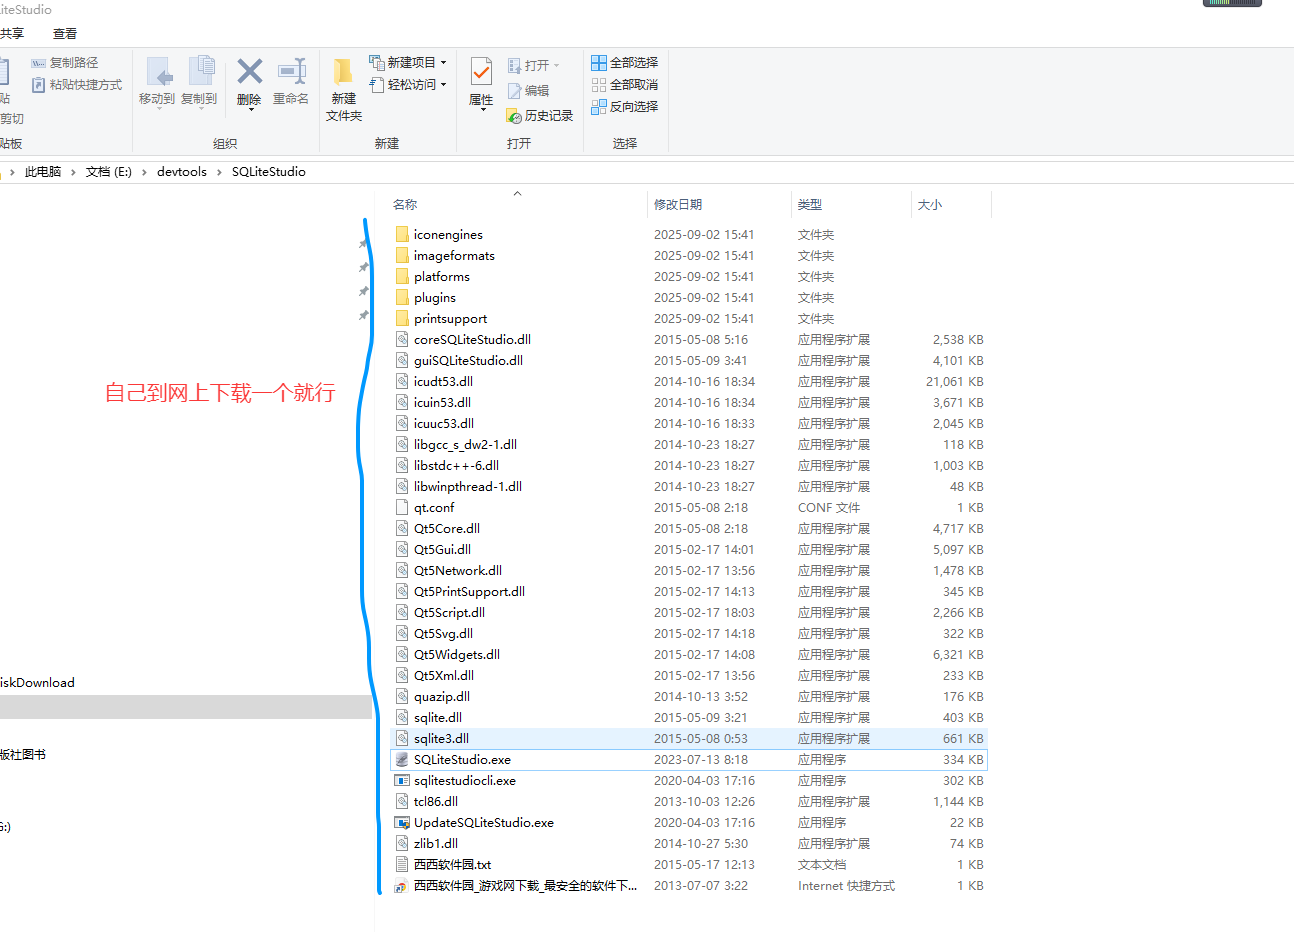Open the Share (共享) ribbon tab
Image resolution: width=1294 pixels, height=932 pixels.
[x=11, y=33]
